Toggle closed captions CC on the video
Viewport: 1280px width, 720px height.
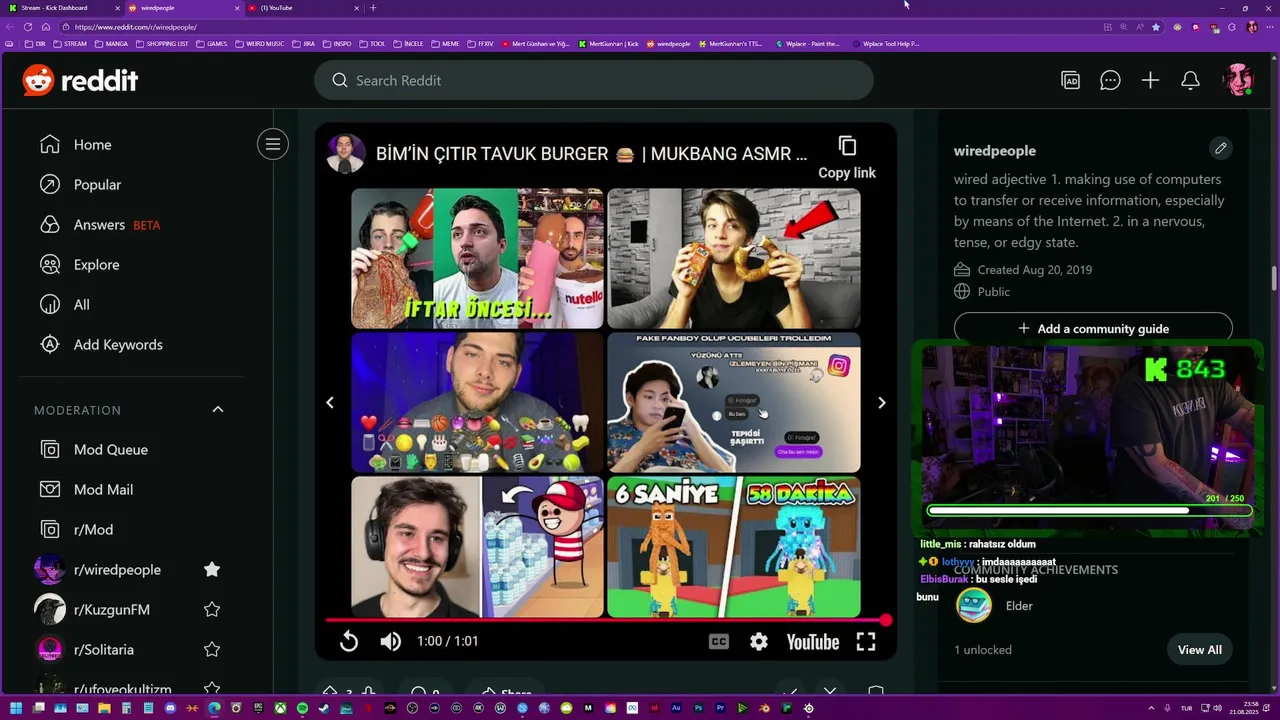coord(718,642)
